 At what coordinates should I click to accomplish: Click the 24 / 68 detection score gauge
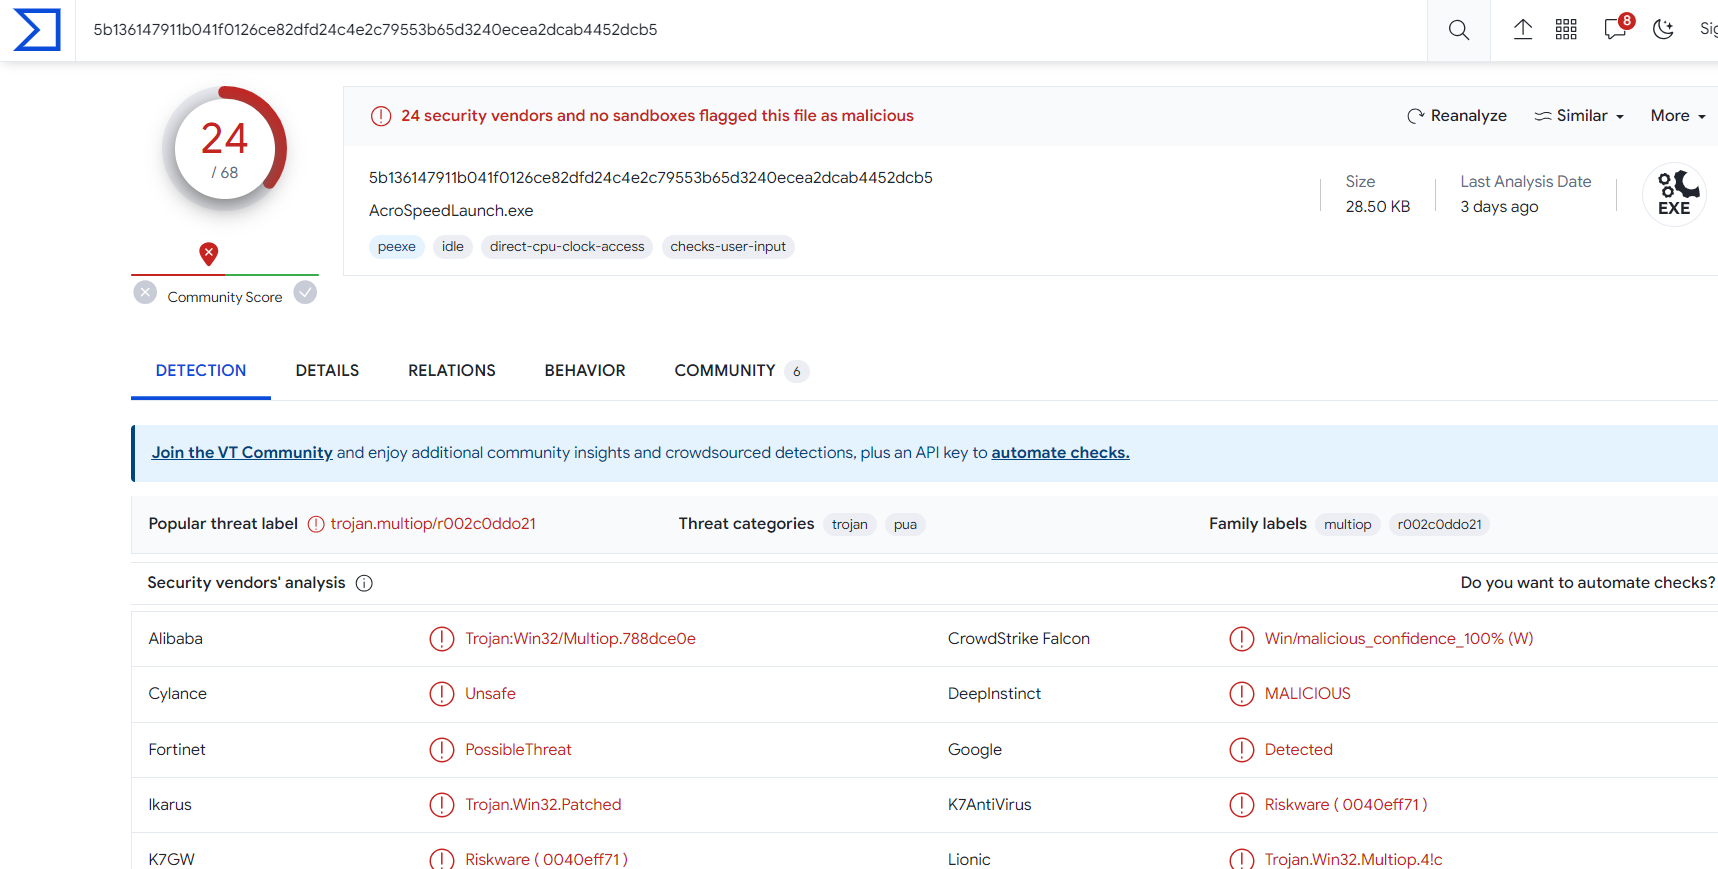click(x=225, y=149)
